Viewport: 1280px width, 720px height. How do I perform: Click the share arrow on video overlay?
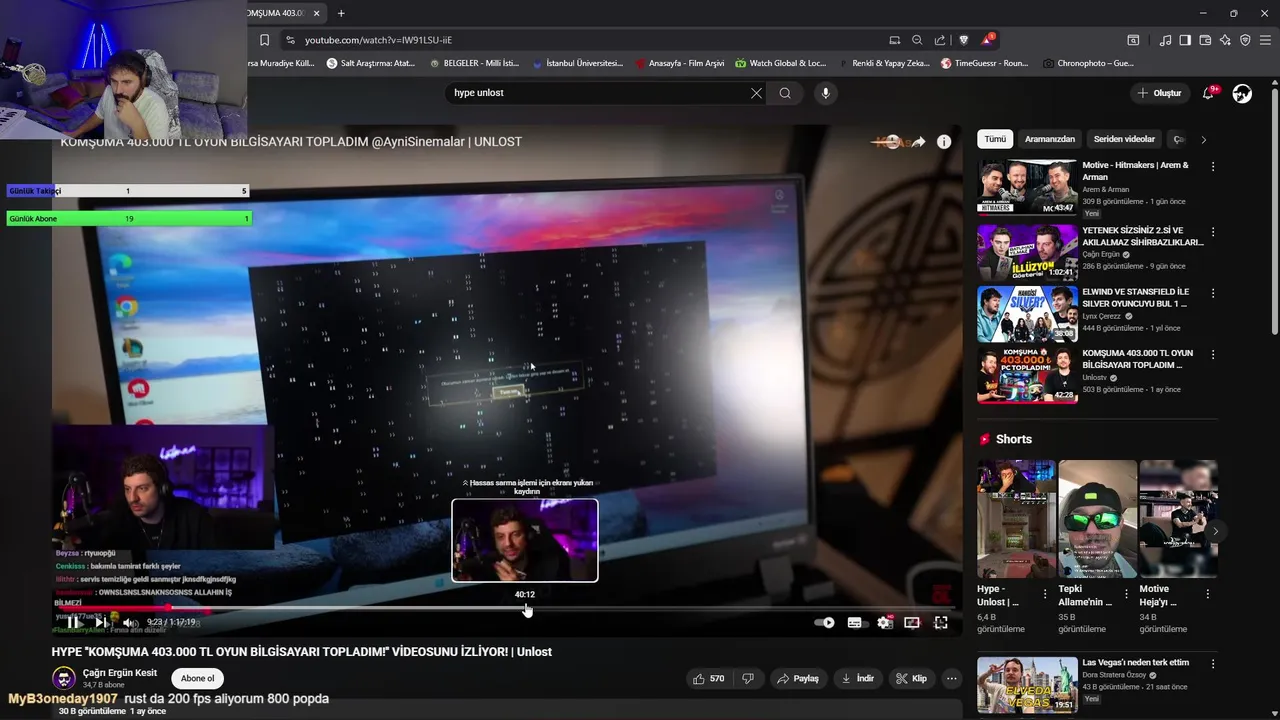pos(918,142)
